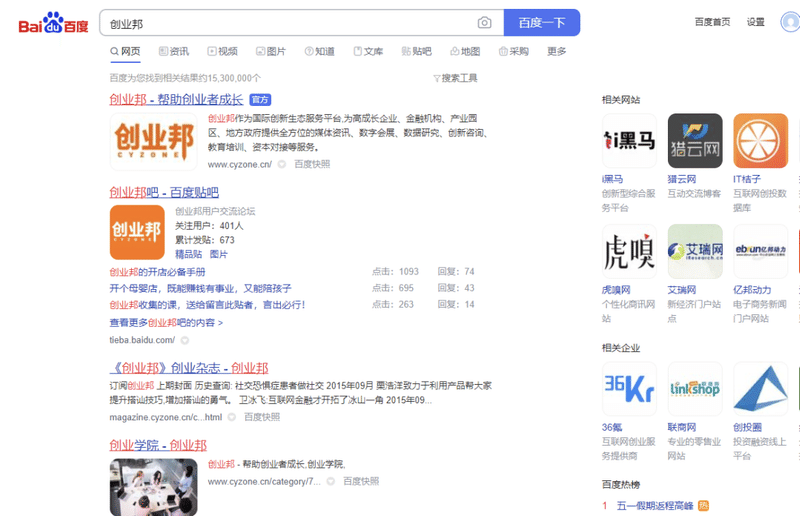Switch to the 图片 tab

click(271, 52)
